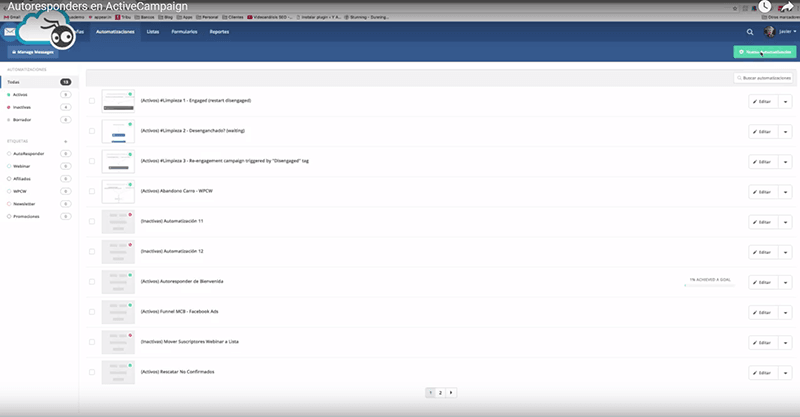Switch to the Automatizaciones tab
Viewport: 800px width, 417px height.
click(x=115, y=32)
